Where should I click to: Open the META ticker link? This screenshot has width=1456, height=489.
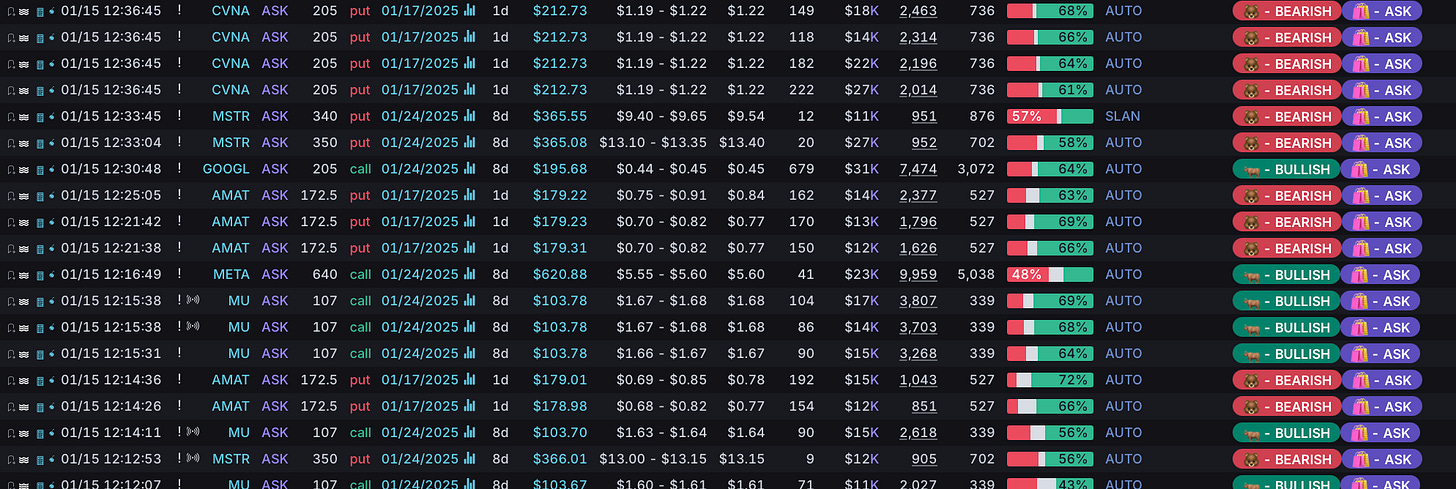click(231, 274)
